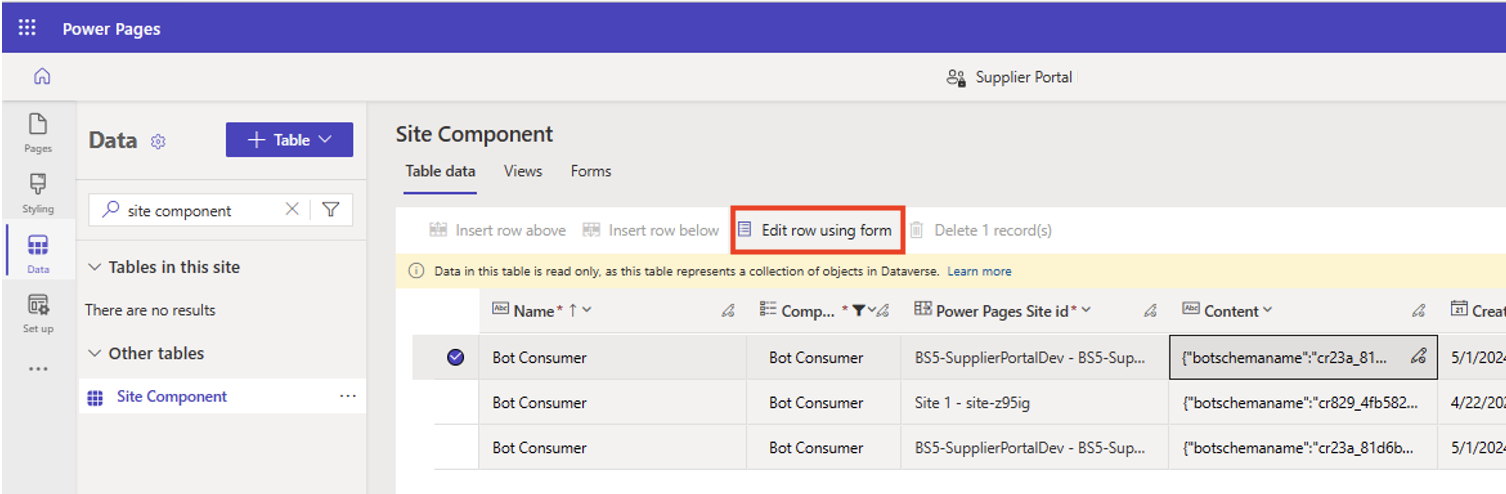
Task: Open the app launcher waffle icon
Action: coord(27,28)
